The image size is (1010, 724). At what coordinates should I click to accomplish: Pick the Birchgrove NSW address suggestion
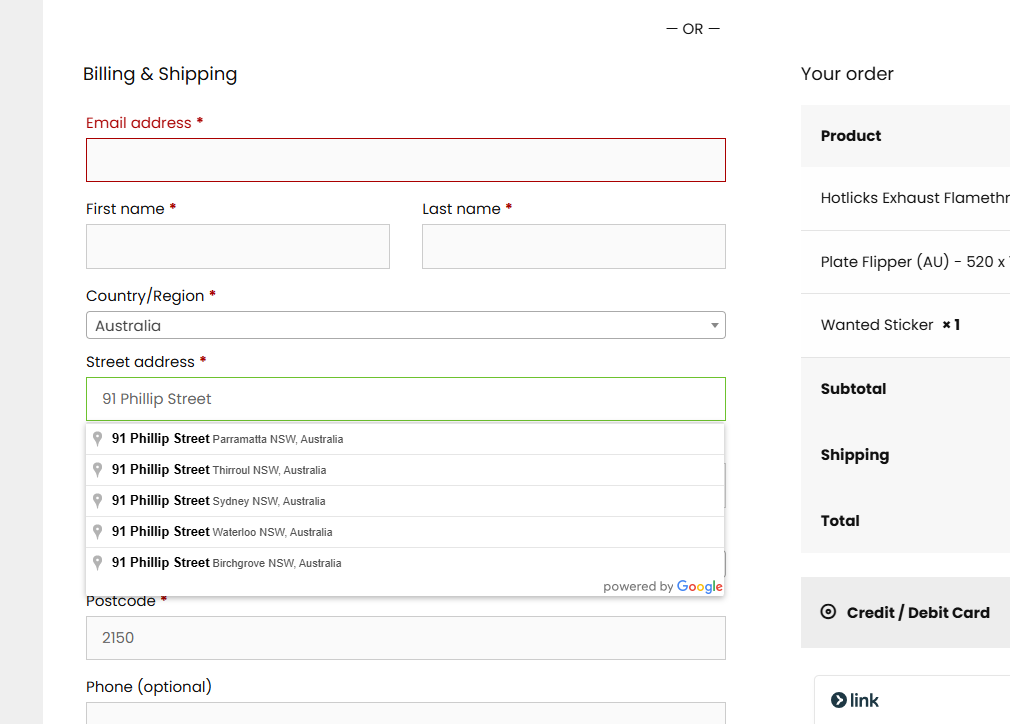click(x=405, y=562)
